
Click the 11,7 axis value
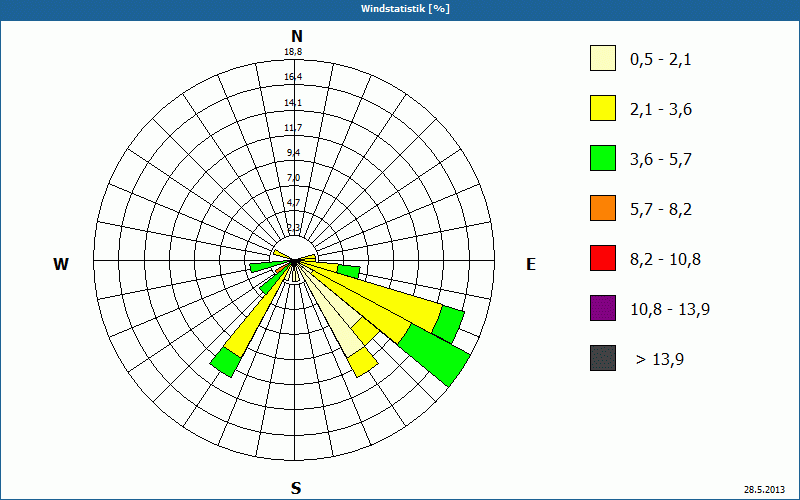pyautogui.click(x=293, y=128)
